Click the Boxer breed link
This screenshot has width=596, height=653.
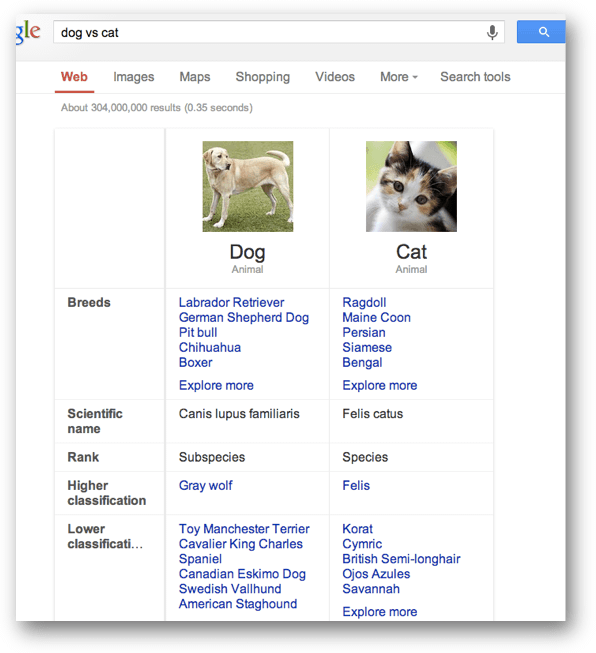tap(196, 362)
